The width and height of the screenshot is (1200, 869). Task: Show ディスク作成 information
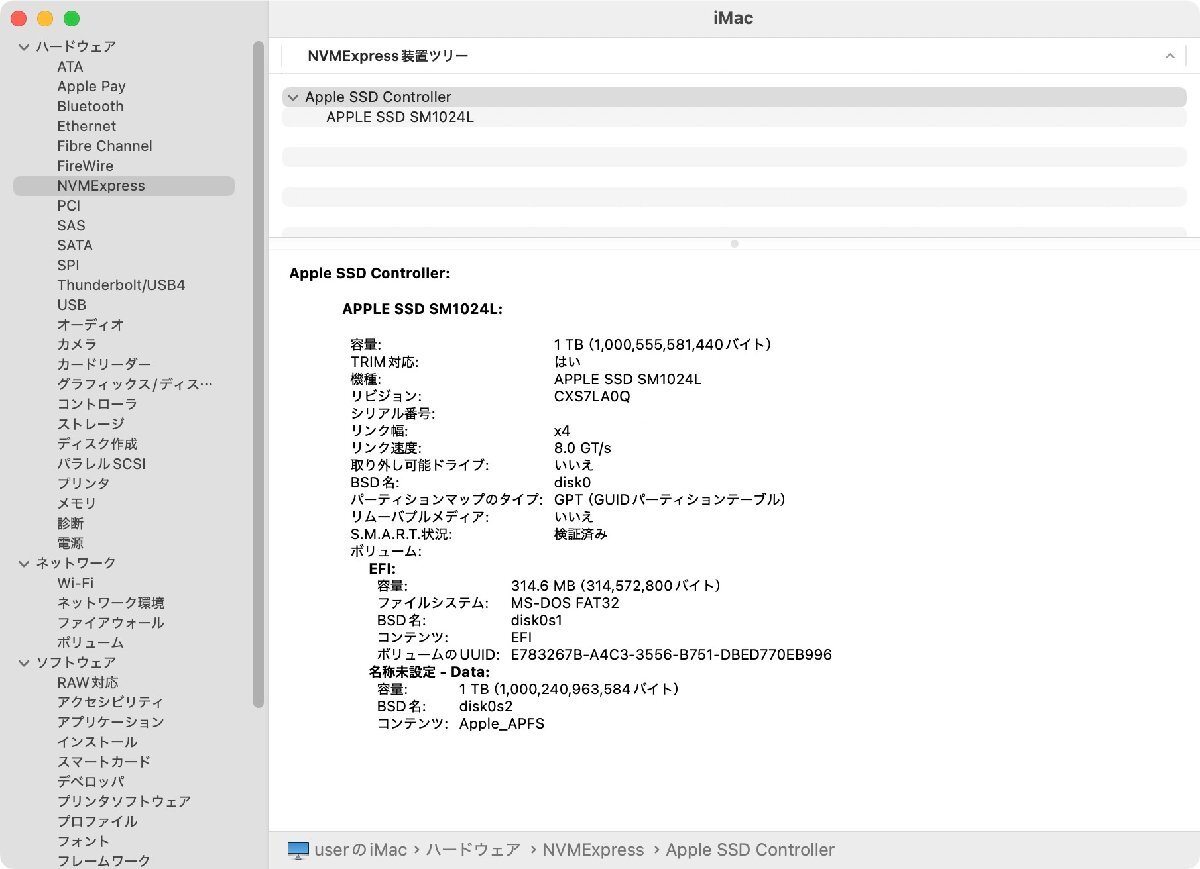(97, 444)
